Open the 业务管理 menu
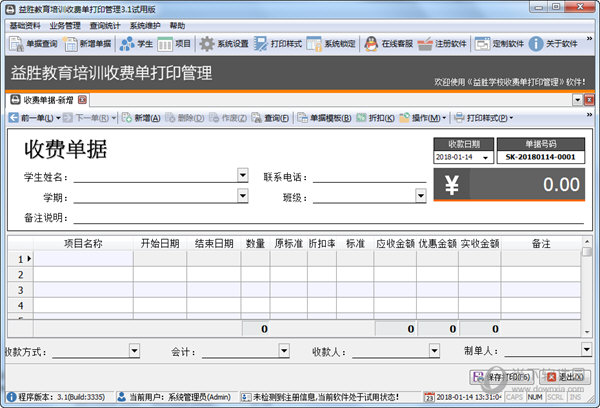 pyautogui.click(x=65, y=26)
